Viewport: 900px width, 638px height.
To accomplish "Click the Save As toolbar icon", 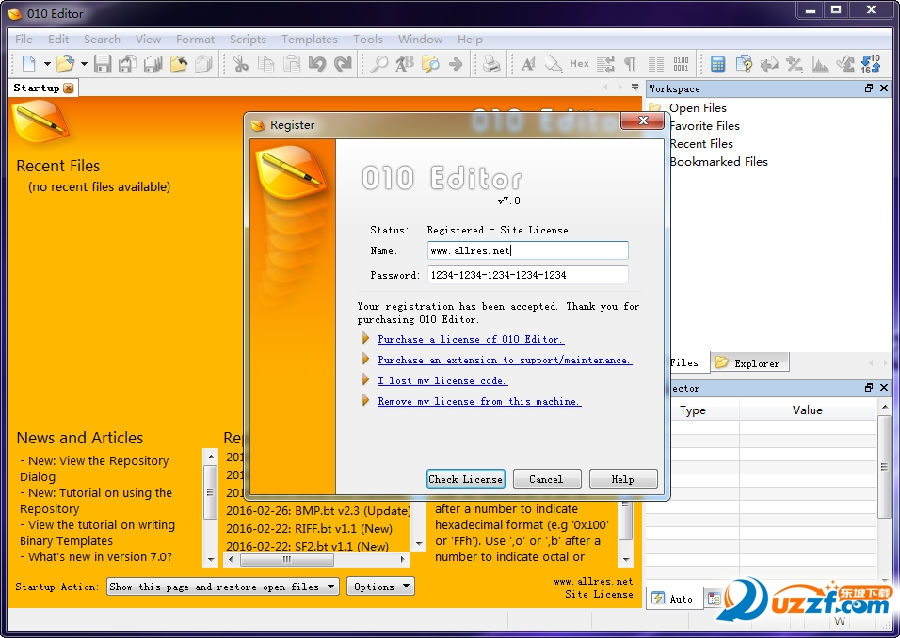I will [x=127, y=64].
